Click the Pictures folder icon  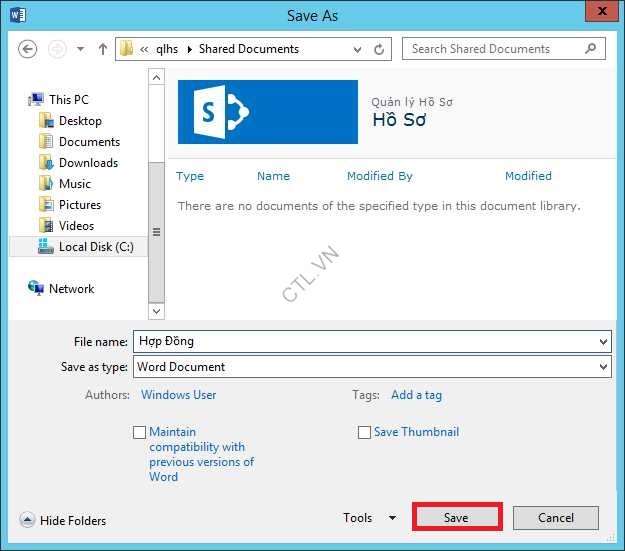point(46,205)
